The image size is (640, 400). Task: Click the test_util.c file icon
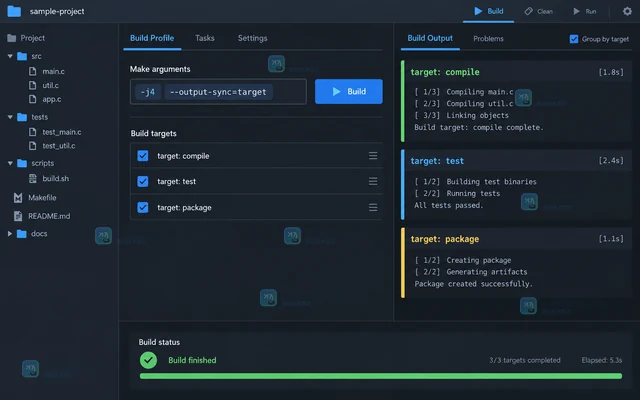pos(32,145)
